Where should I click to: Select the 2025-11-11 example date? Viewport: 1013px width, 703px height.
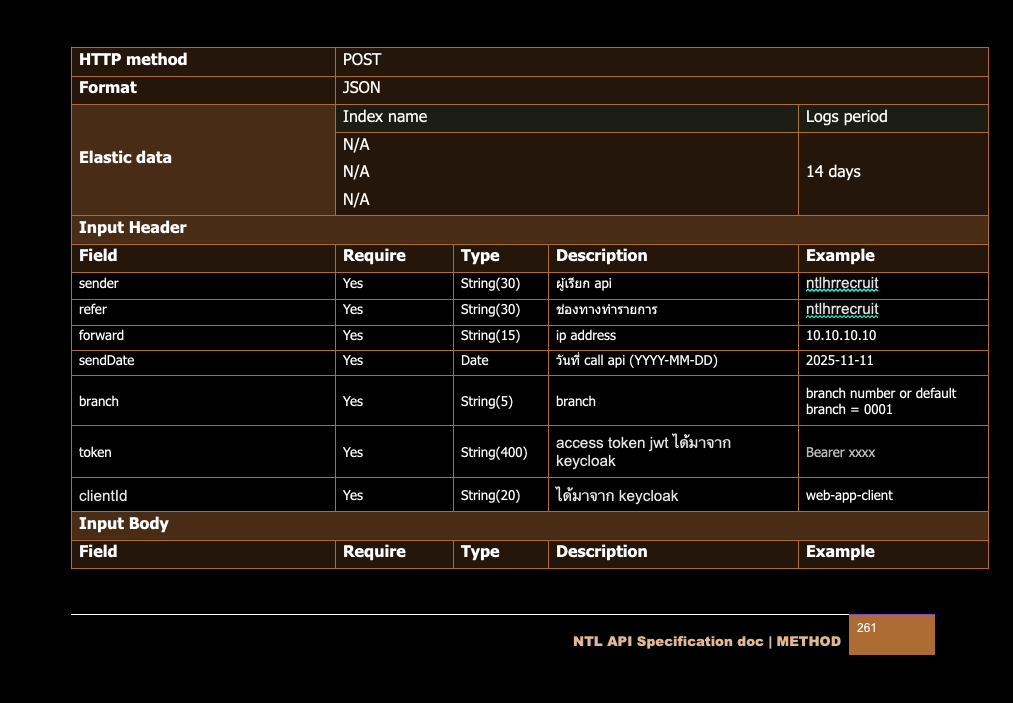839,361
